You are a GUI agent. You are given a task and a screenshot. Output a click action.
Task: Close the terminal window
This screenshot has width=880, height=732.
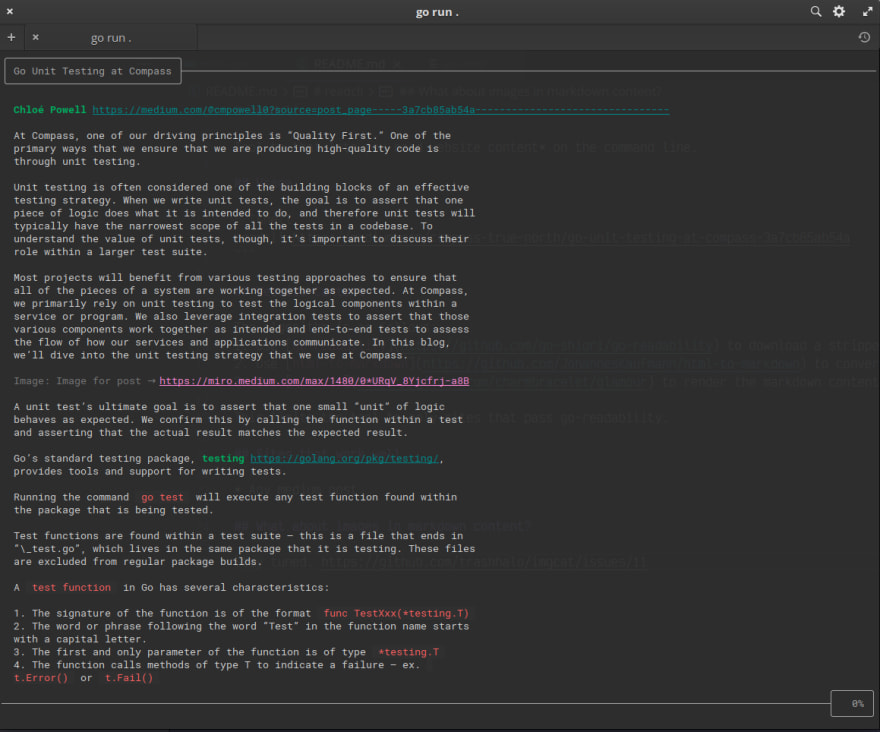coord(10,11)
